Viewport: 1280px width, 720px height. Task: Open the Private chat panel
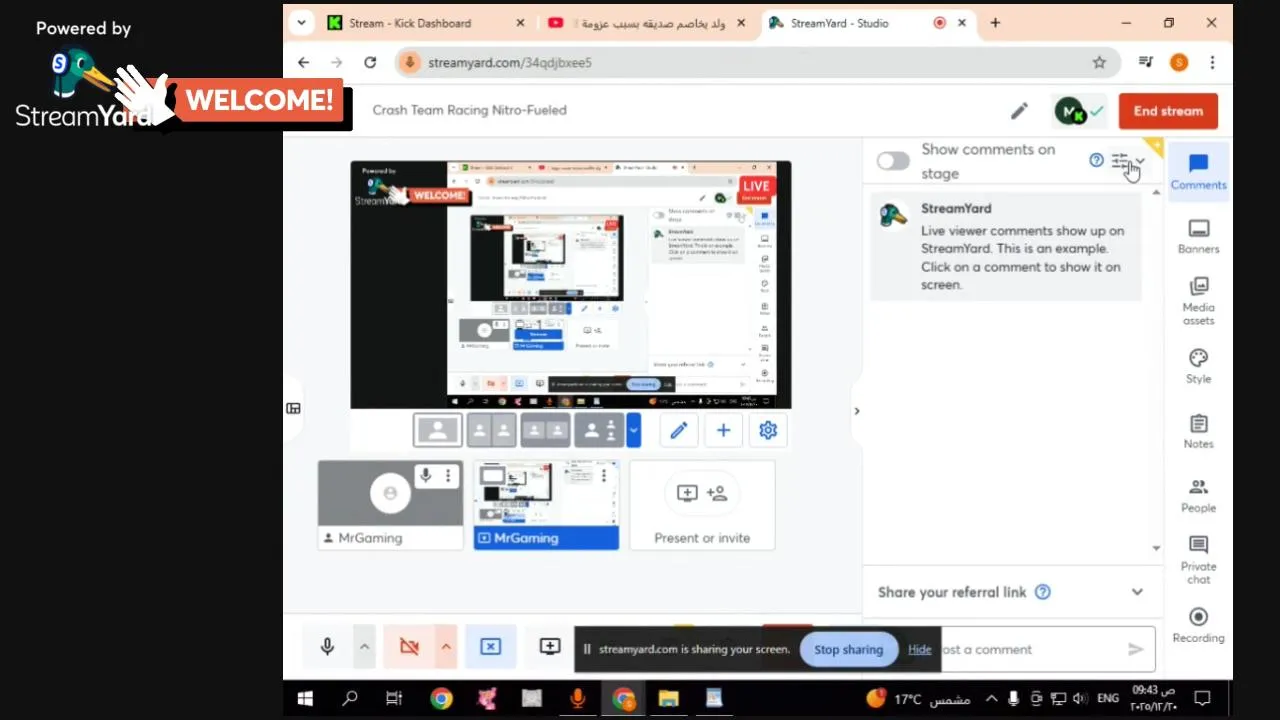[x=1198, y=559]
